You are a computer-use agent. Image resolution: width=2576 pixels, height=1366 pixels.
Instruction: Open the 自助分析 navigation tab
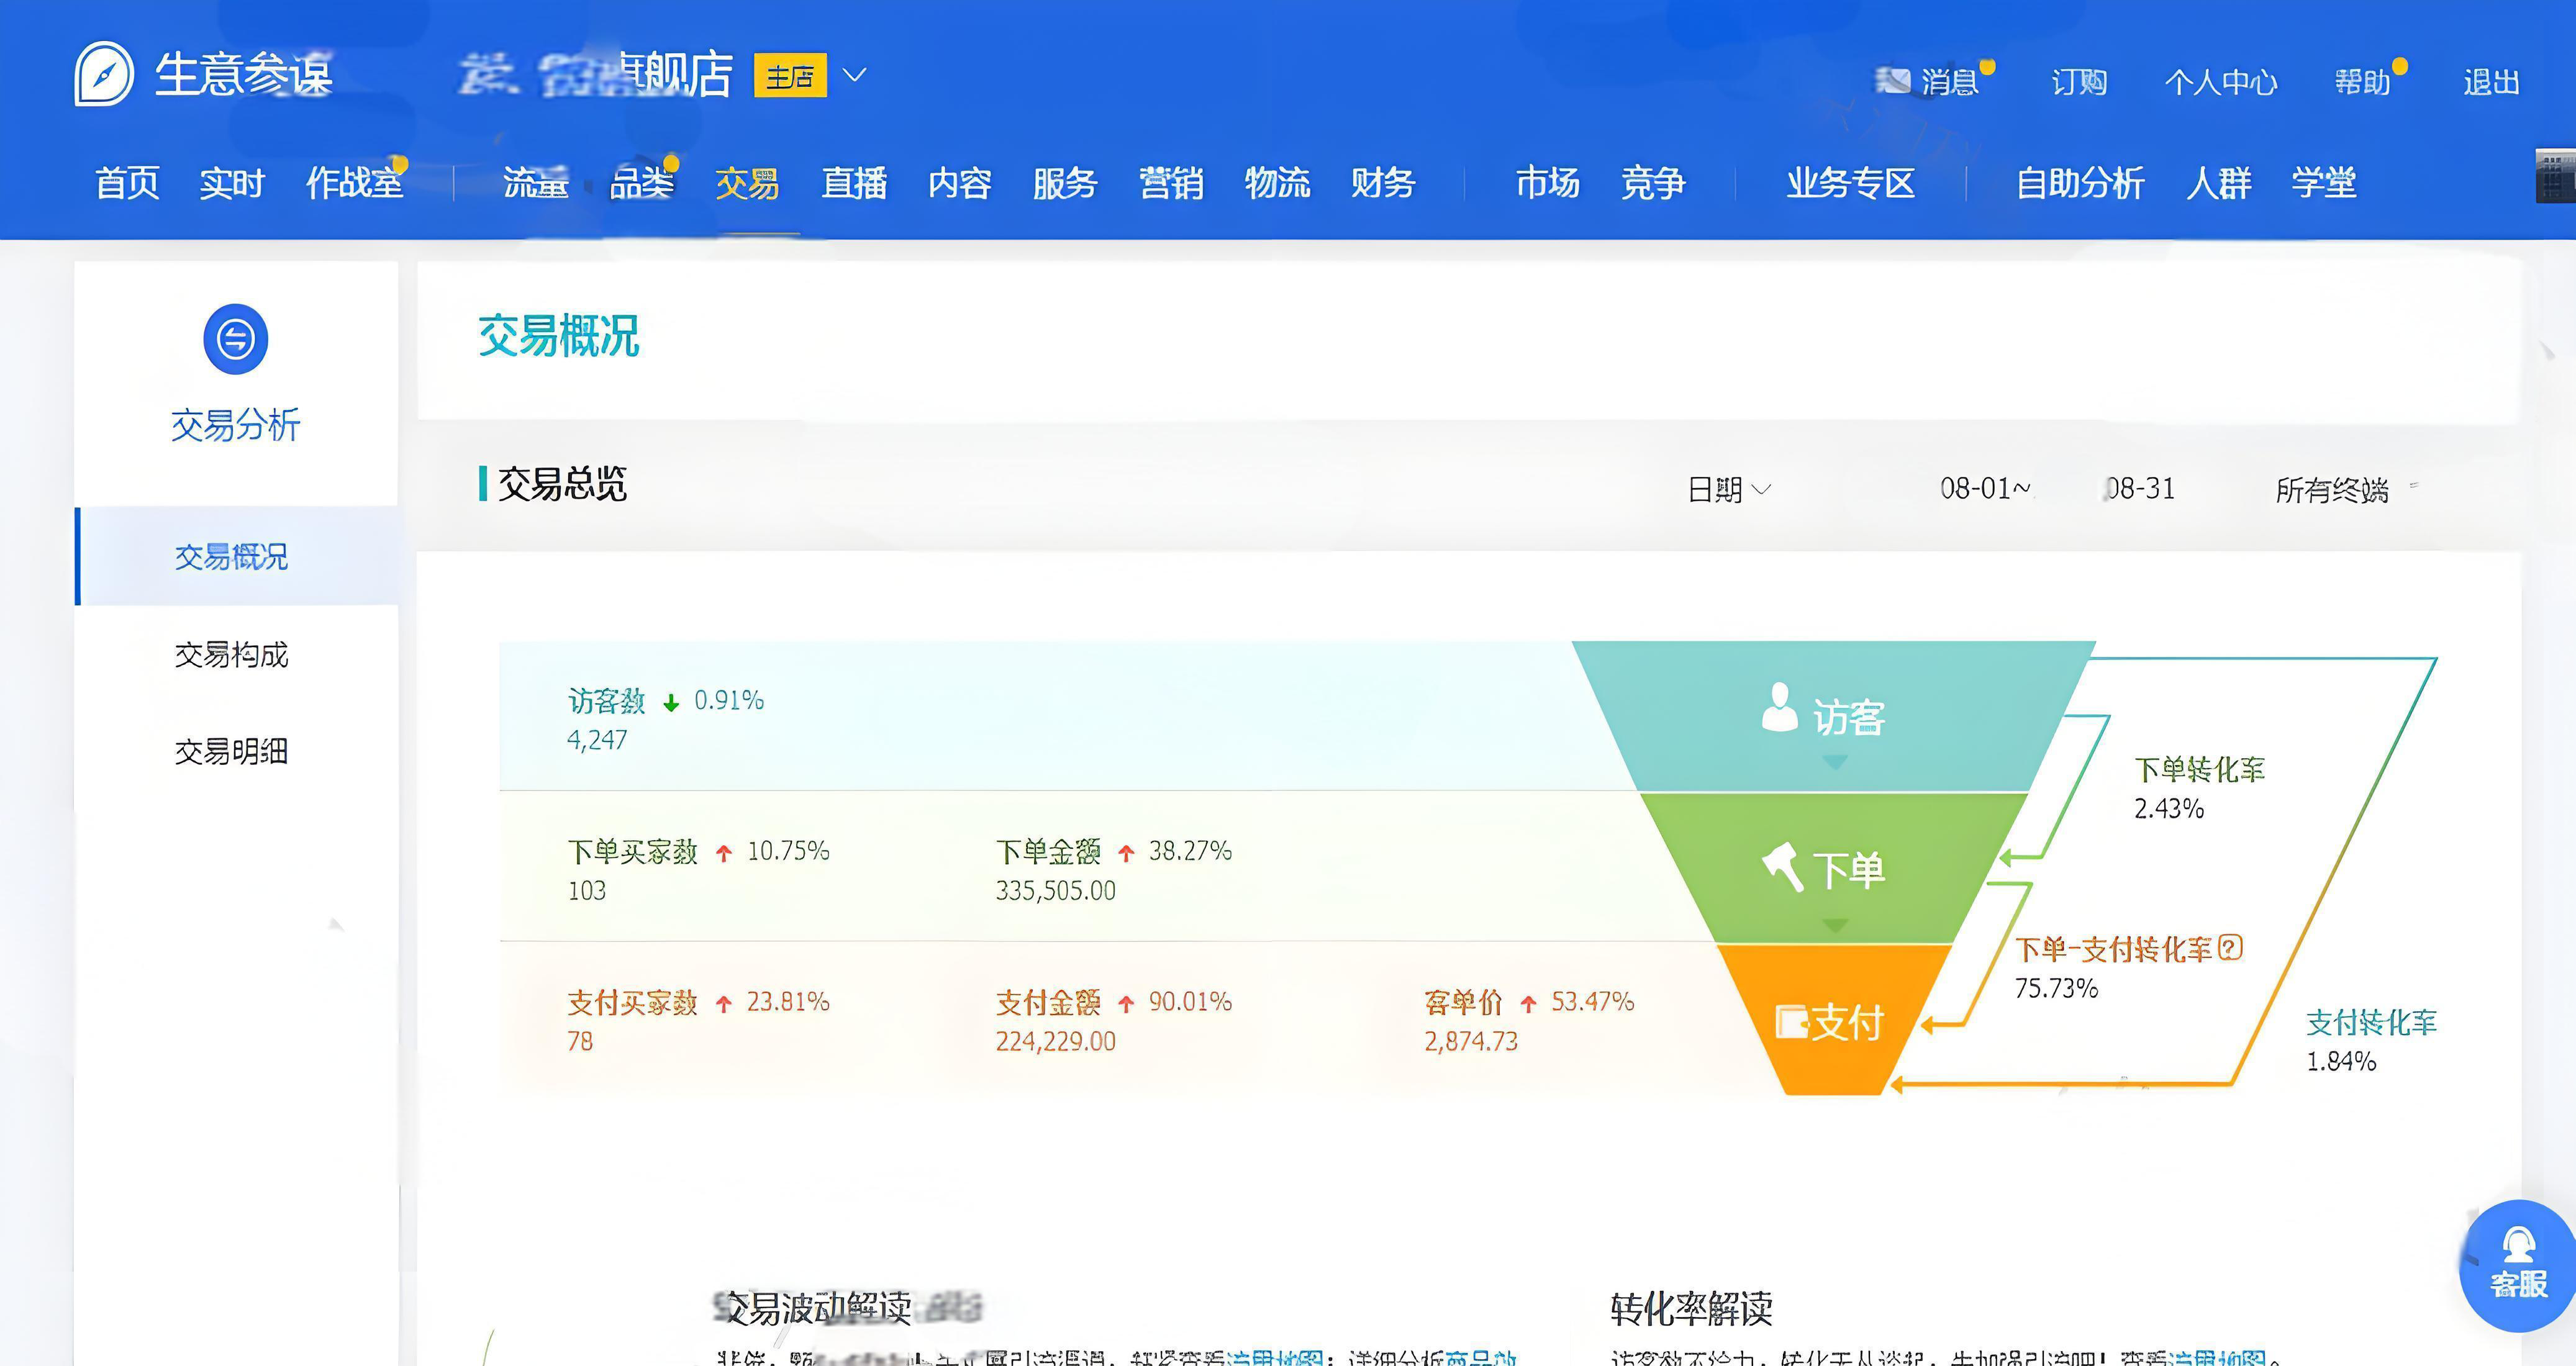click(x=2080, y=183)
